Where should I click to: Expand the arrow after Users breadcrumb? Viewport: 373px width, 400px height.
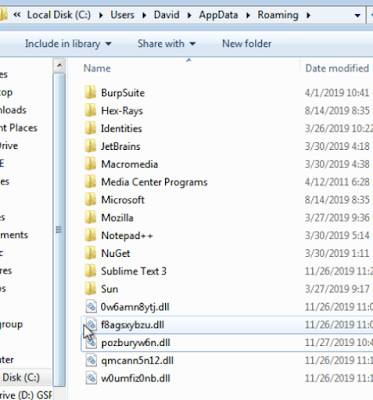(144, 15)
